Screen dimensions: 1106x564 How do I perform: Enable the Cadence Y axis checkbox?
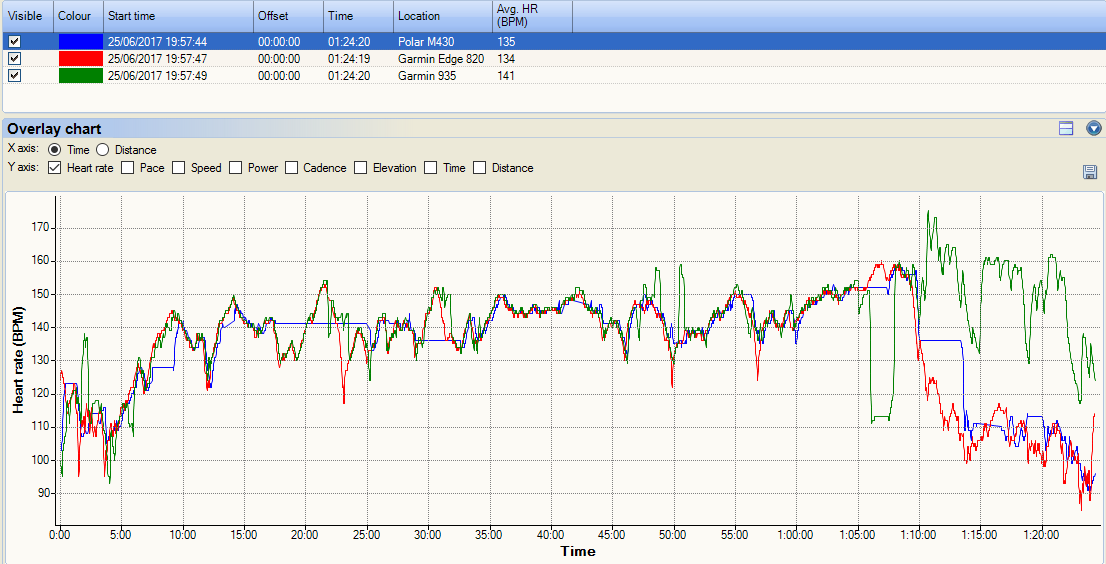291,168
